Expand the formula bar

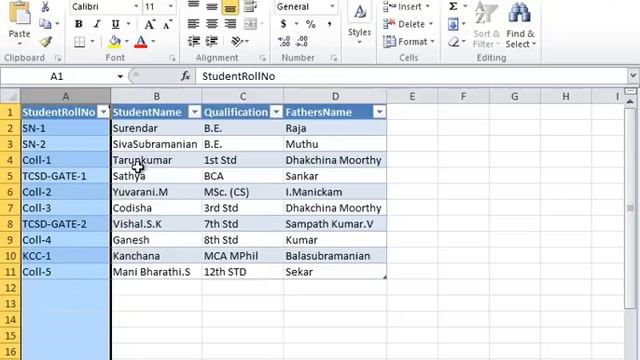[633, 76]
